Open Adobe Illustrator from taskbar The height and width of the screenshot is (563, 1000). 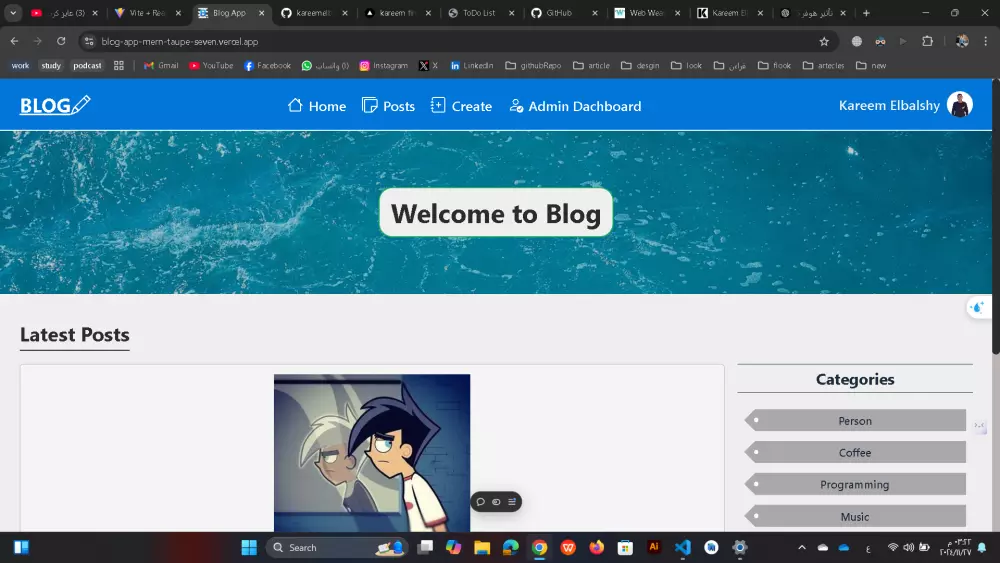pyautogui.click(x=654, y=547)
